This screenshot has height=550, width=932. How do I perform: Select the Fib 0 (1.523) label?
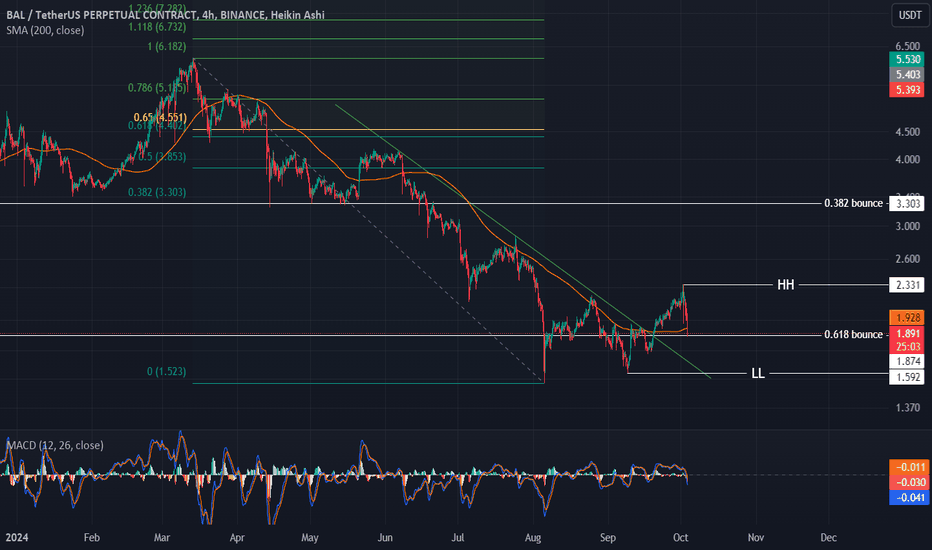[166, 372]
